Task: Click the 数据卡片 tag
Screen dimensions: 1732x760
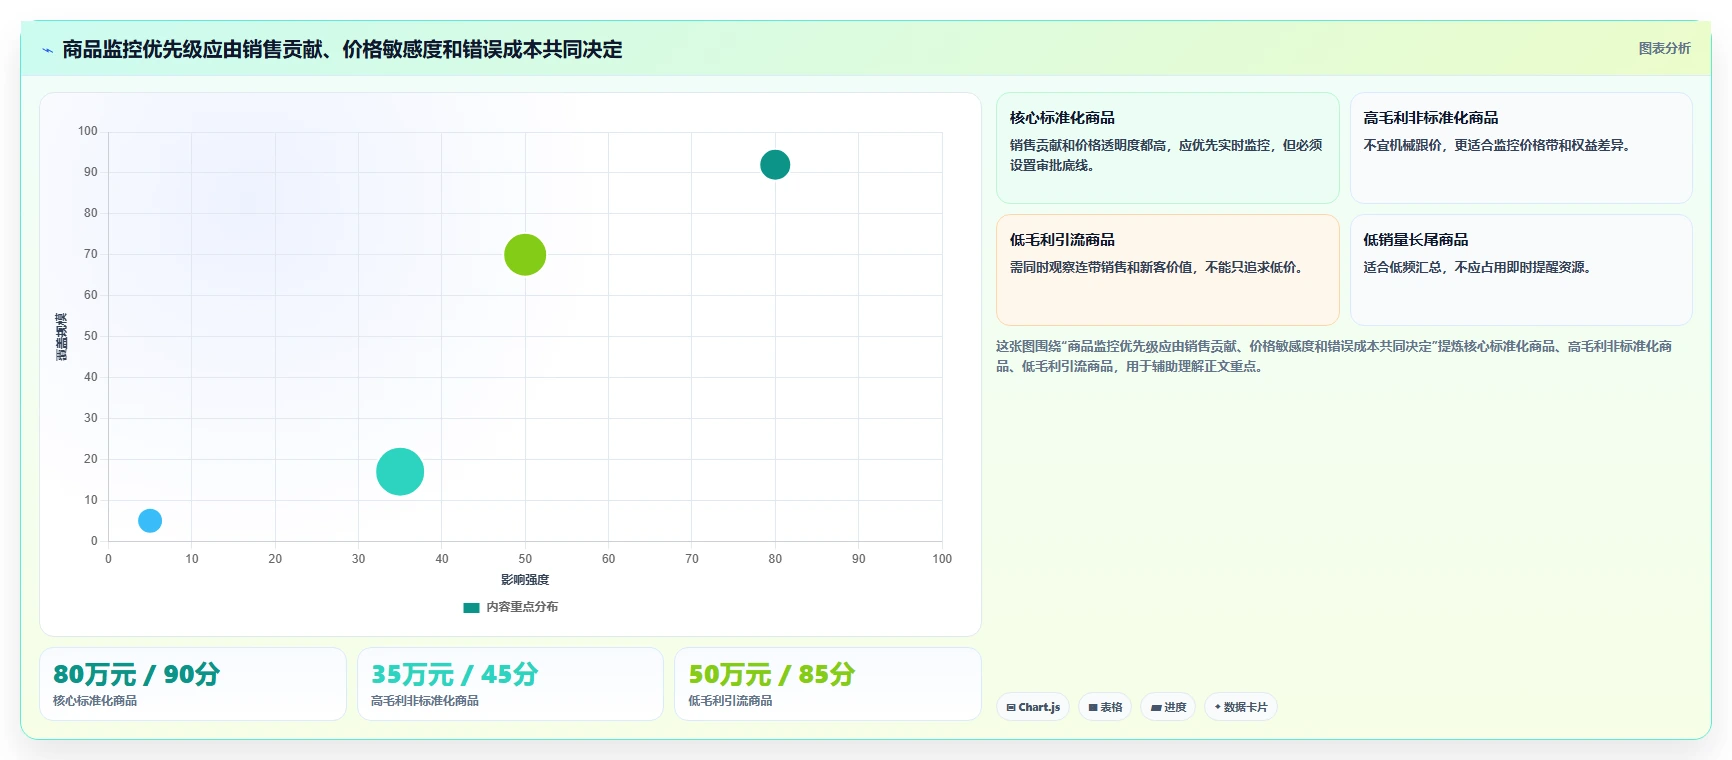Action: coord(1241,707)
